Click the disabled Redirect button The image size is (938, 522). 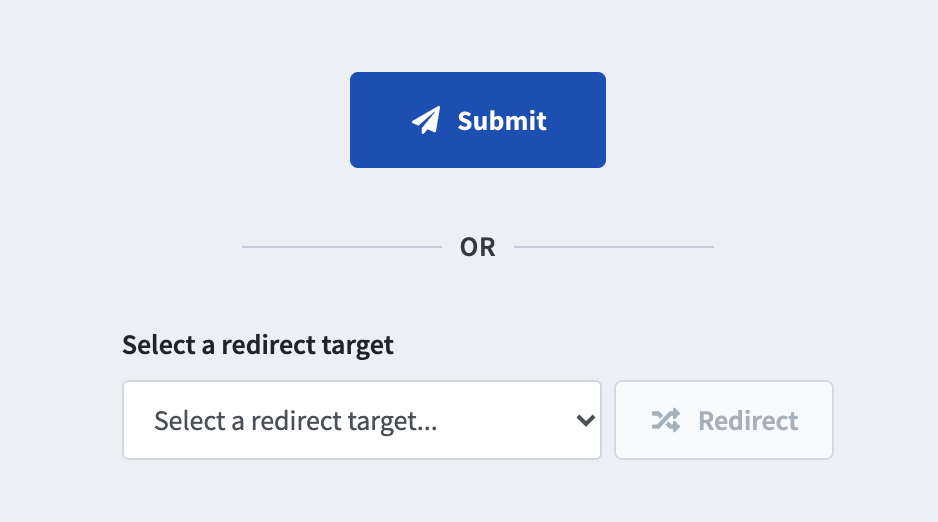click(x=724, y=420)
